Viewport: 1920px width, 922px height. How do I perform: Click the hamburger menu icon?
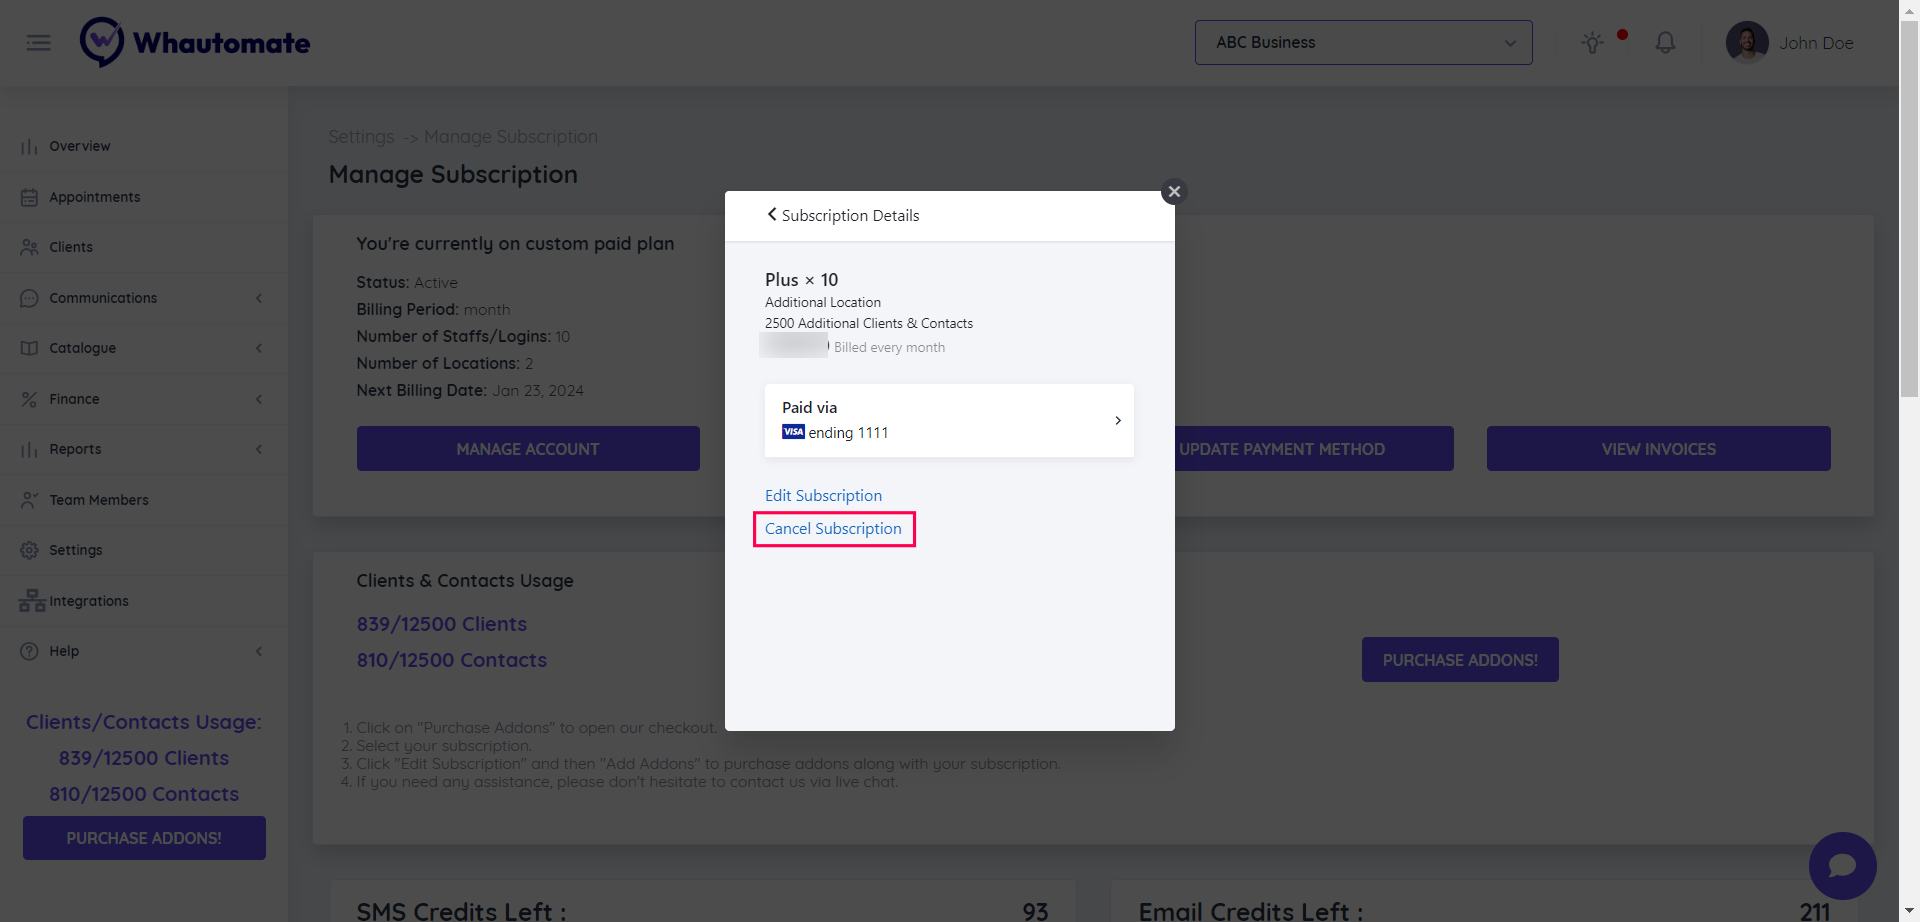[x=38, y=43]
